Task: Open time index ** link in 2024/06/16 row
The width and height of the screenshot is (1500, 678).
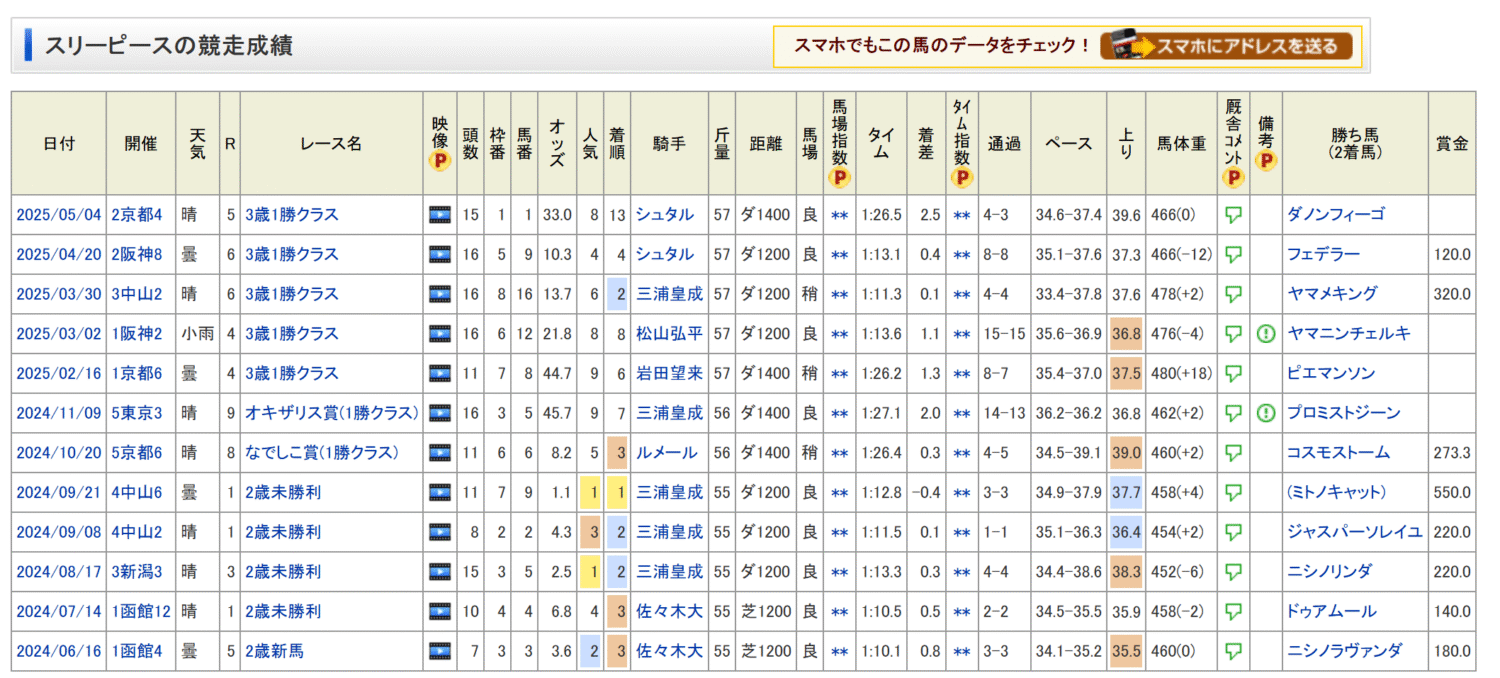Action: coord(962,652)
